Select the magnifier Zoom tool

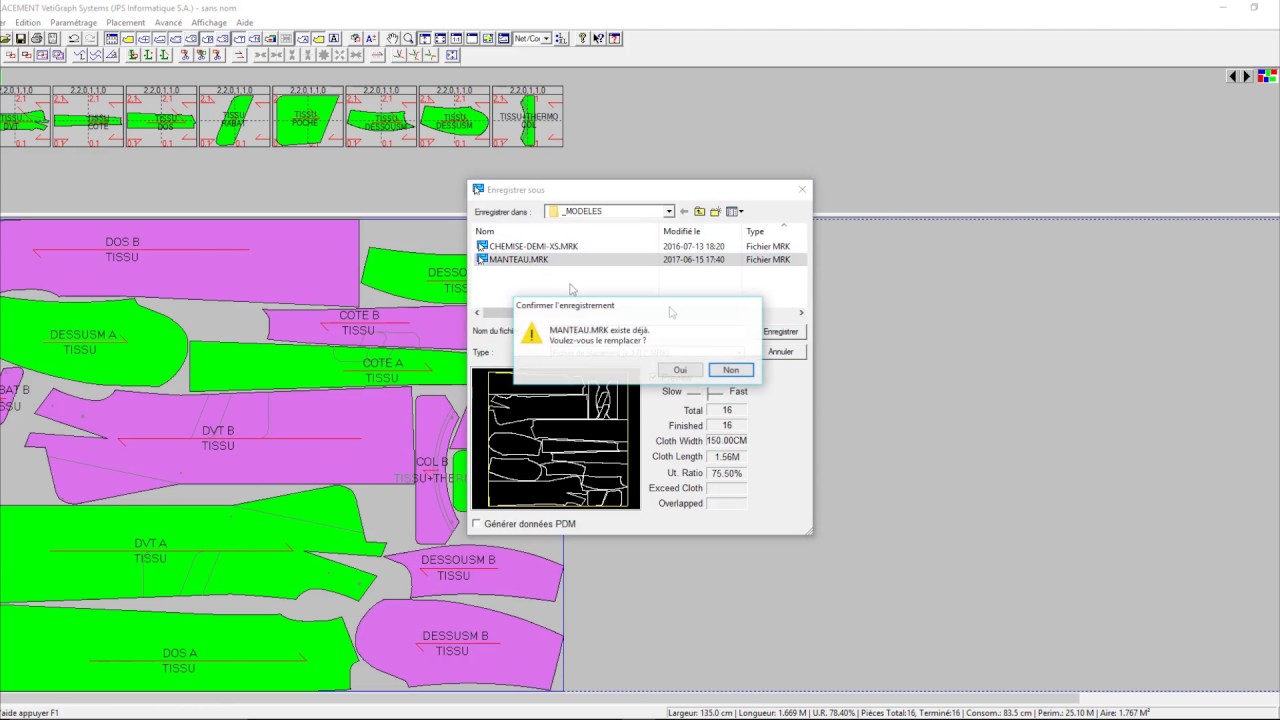point(408,38)
